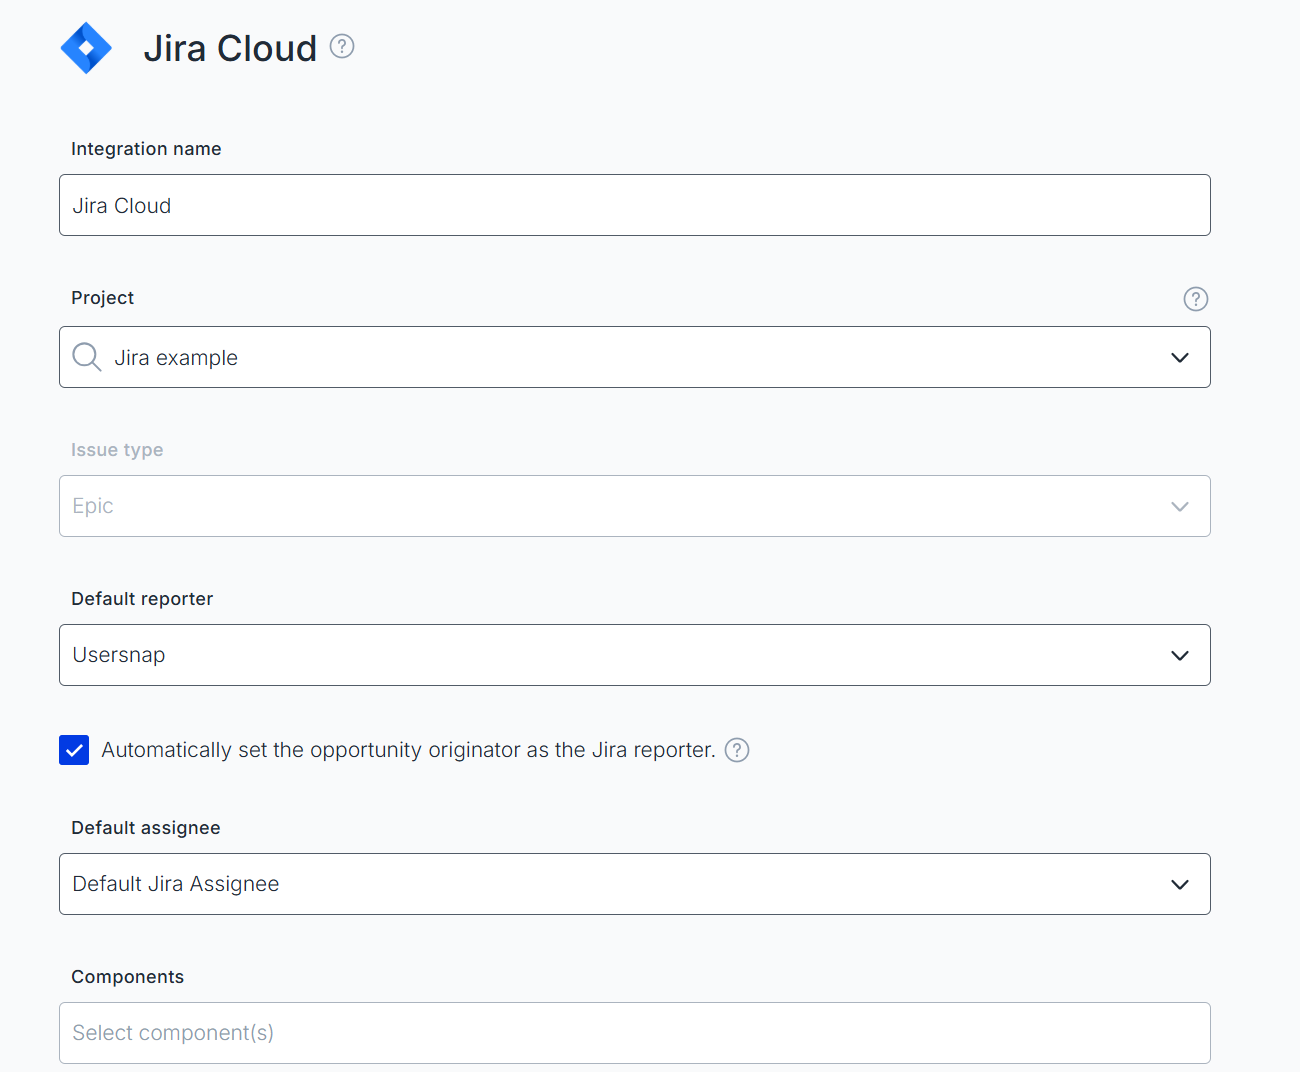This screenshot has width=1300, height=1072.
Task: Click the blue Jira diamond logo
Action: pyautogui.click(x=86, y=48)
